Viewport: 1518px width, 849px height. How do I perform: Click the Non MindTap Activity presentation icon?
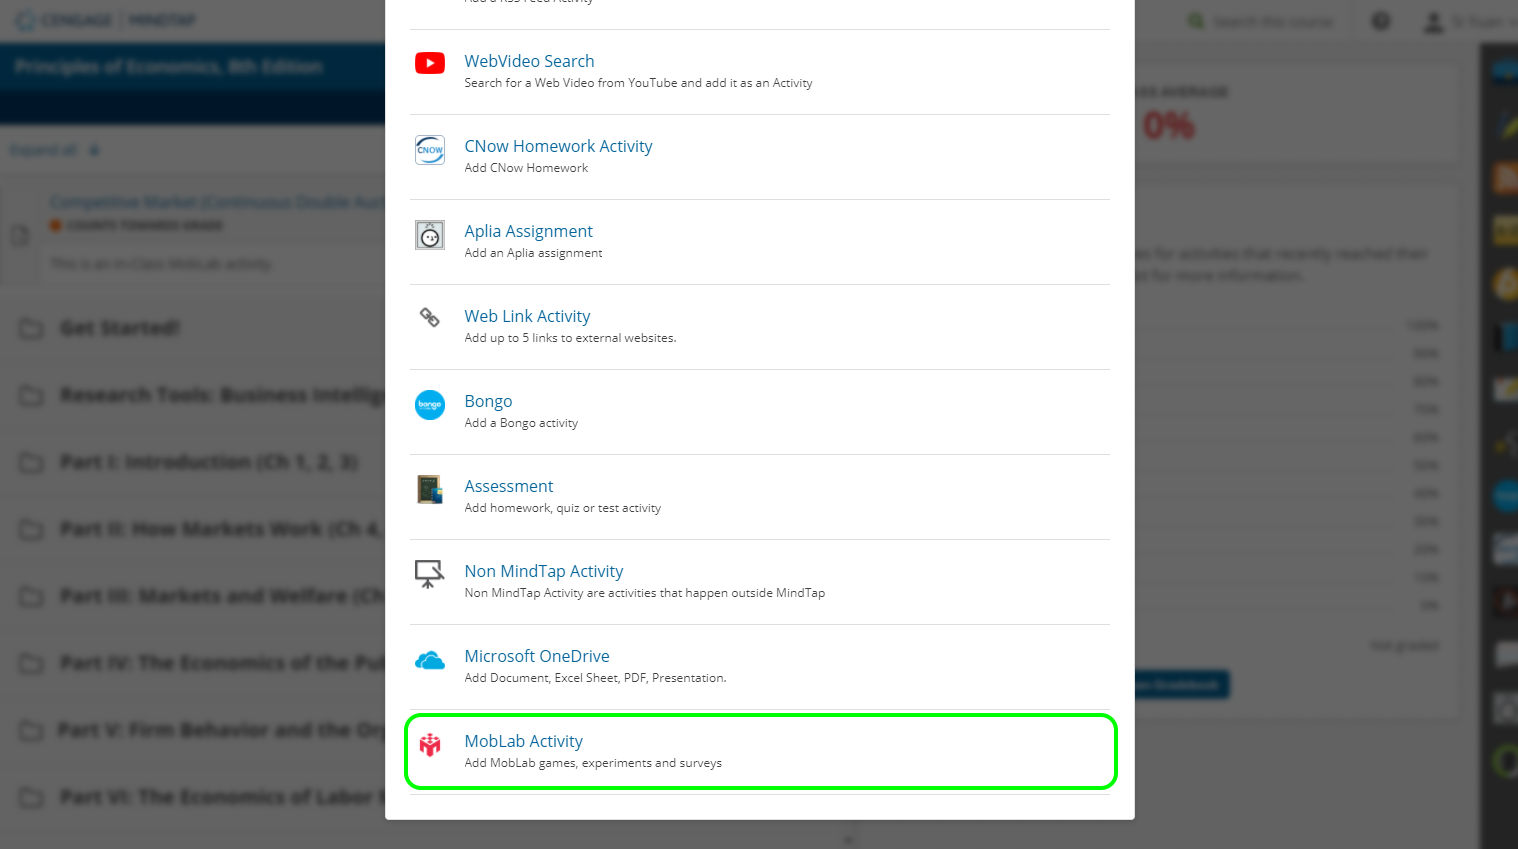430,574
